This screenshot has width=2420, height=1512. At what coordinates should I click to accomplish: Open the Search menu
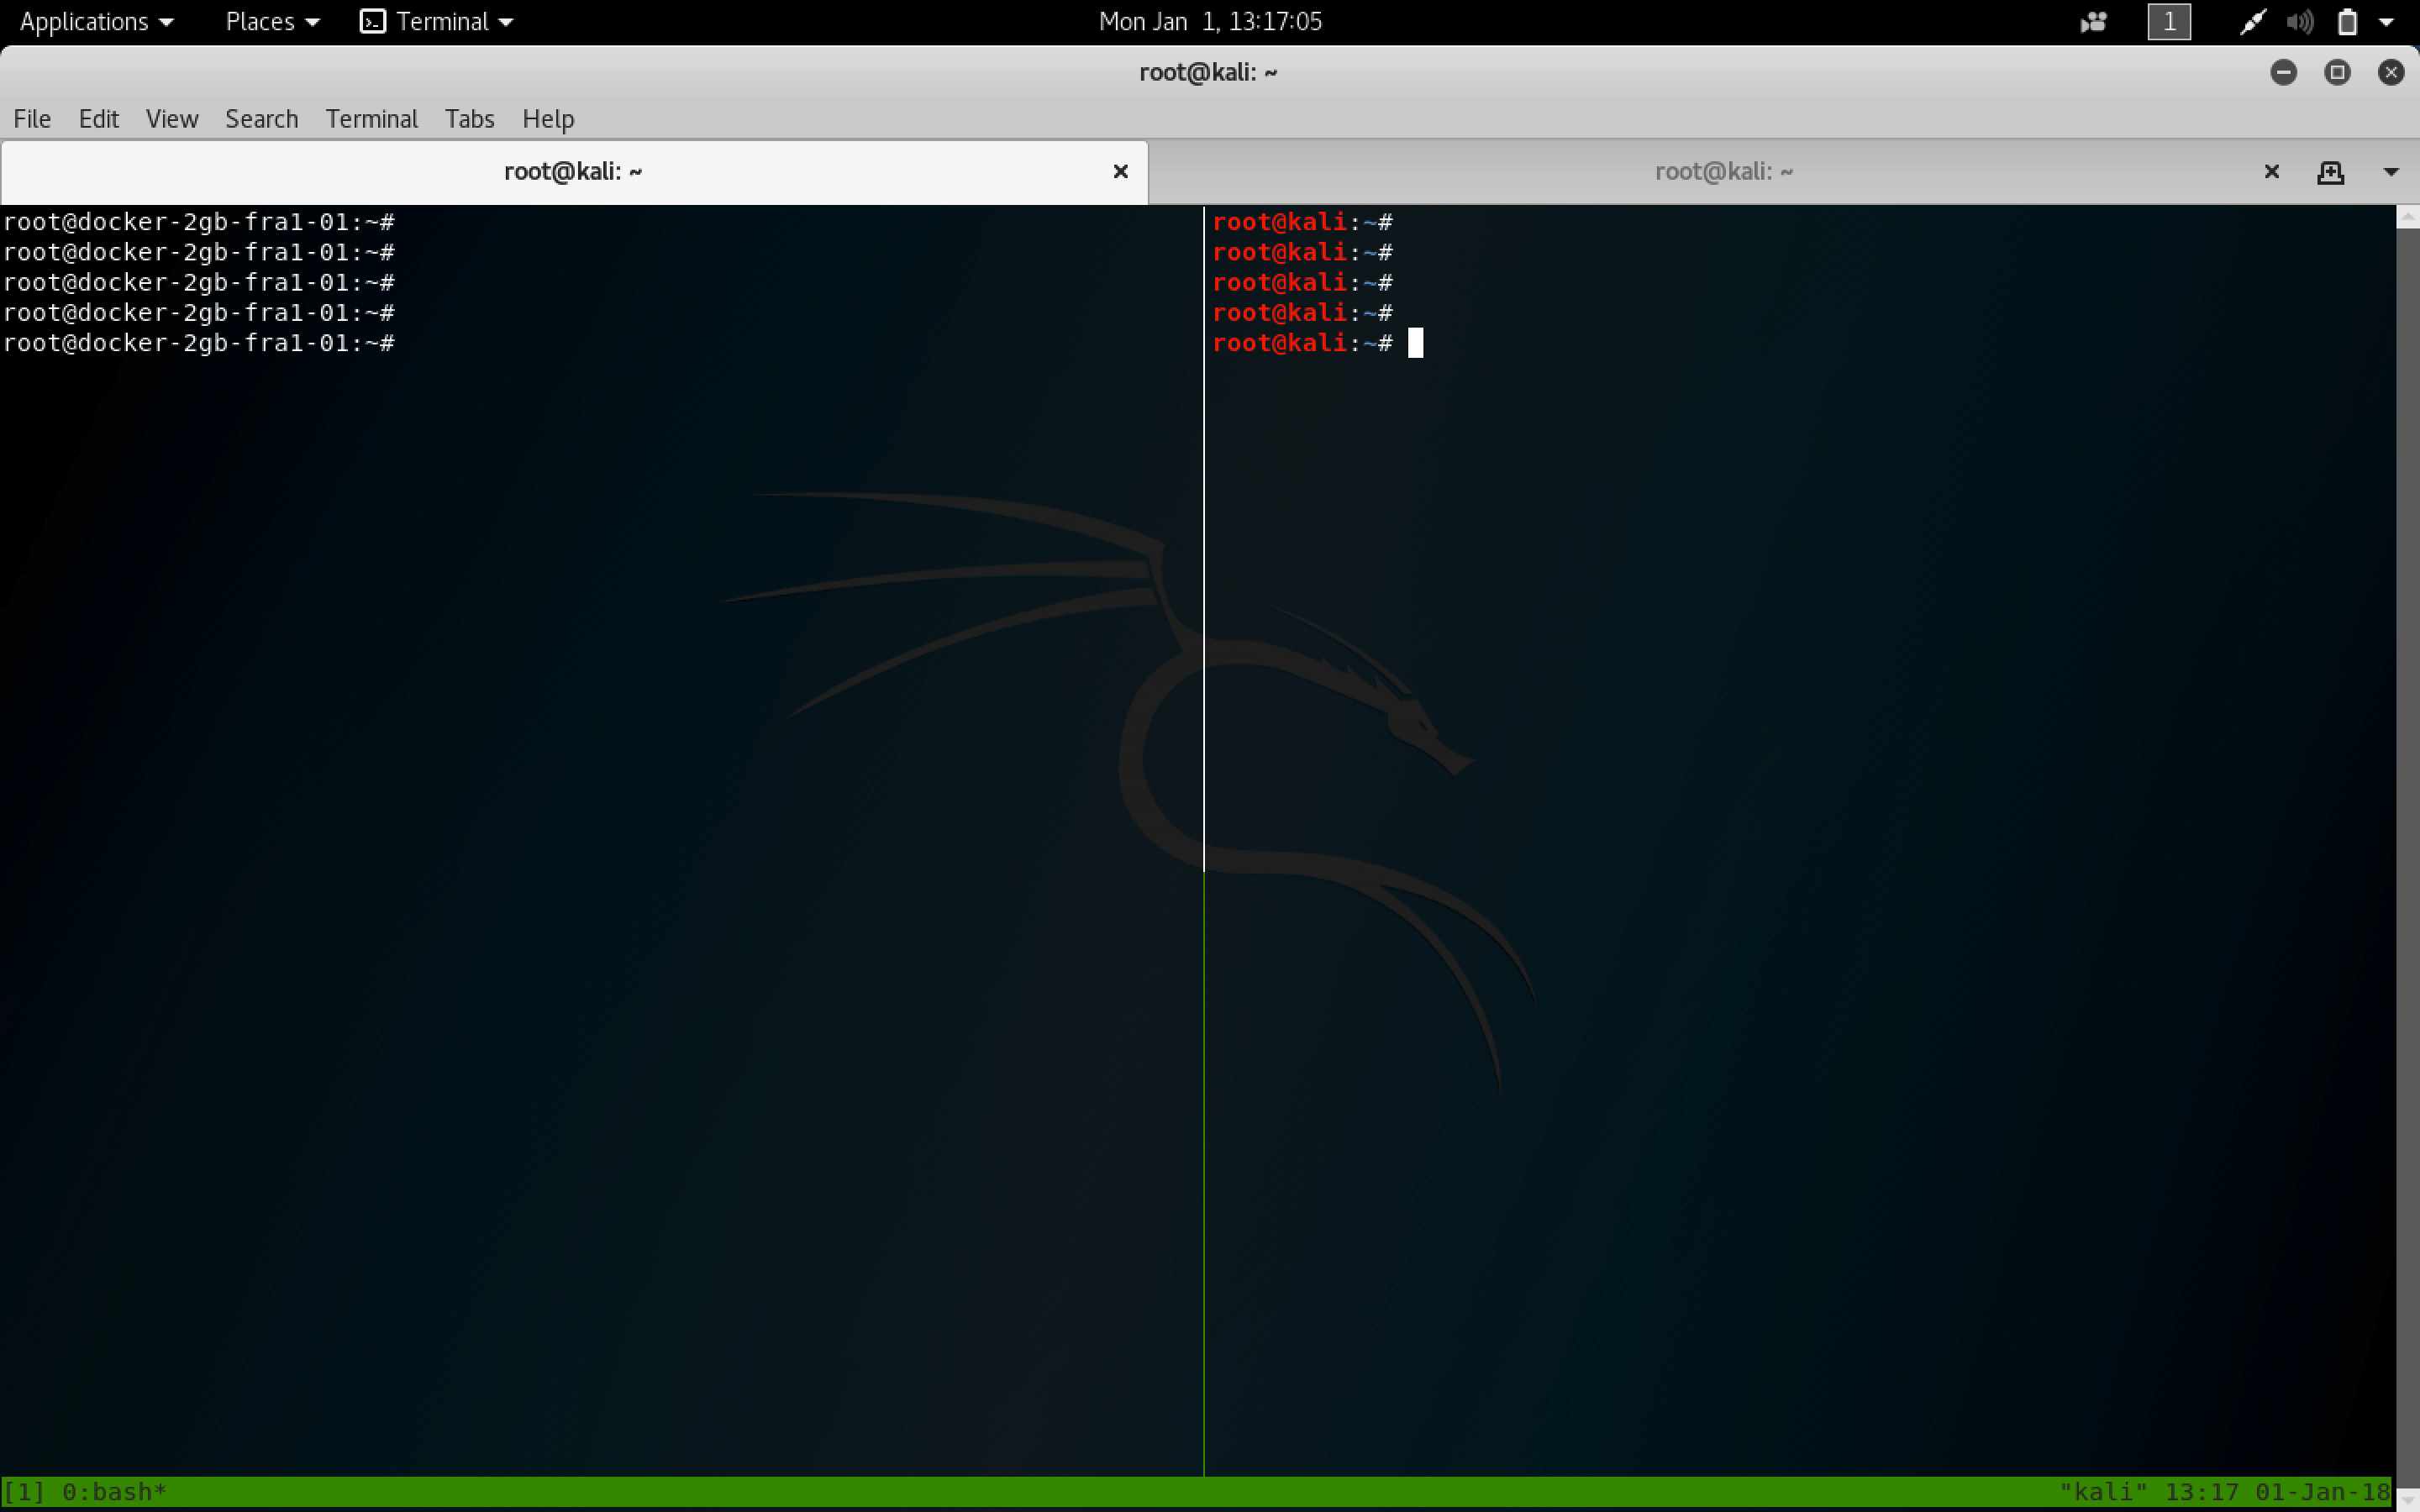[261, 119]
